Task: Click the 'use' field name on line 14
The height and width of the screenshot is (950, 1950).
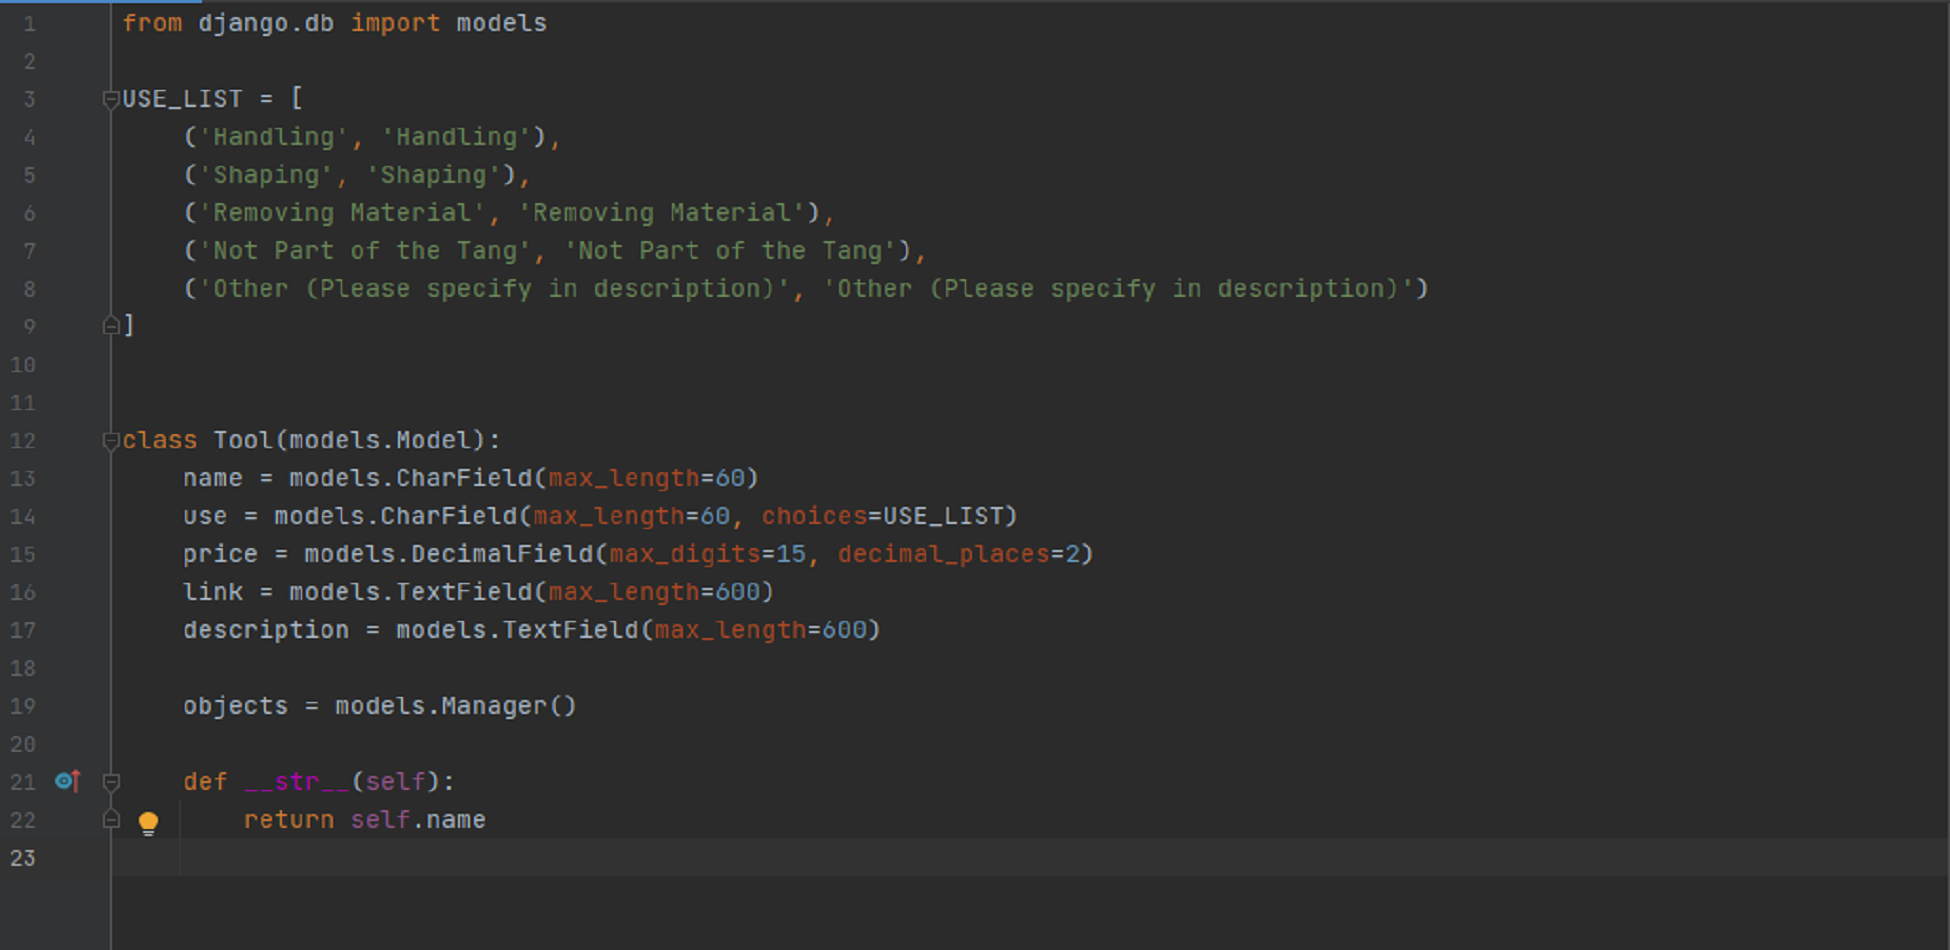Action: click(x=205, y=517)
